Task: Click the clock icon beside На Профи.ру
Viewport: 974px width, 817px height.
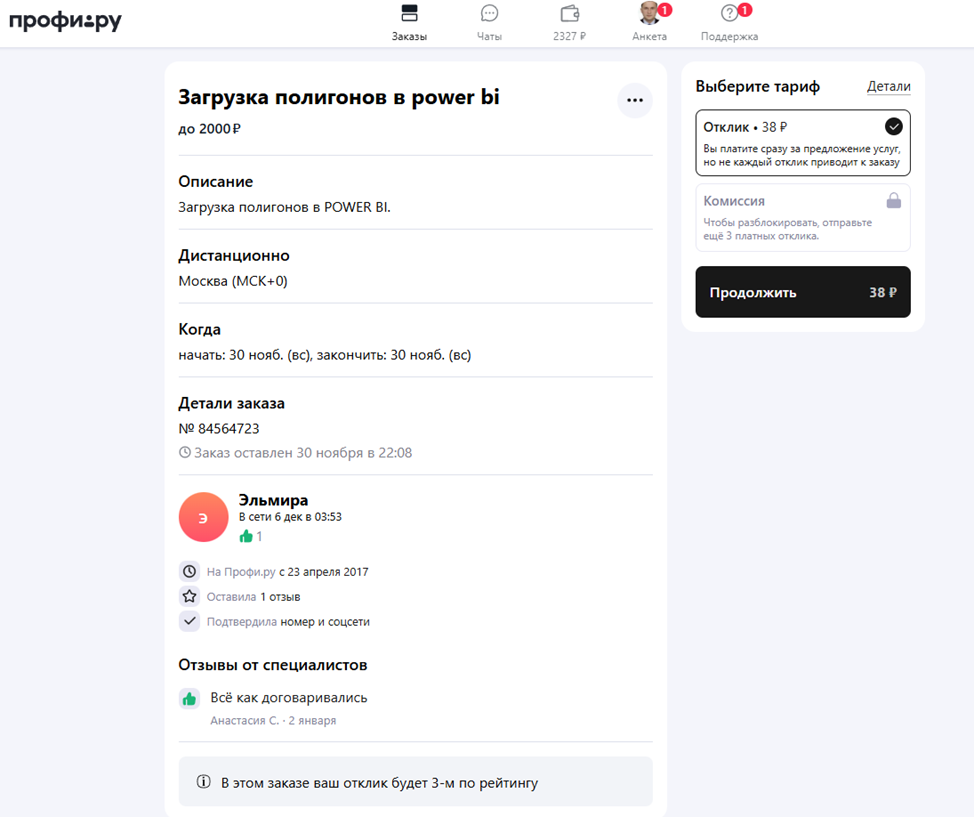Action: pyautogui.click(x=189, y=572)
